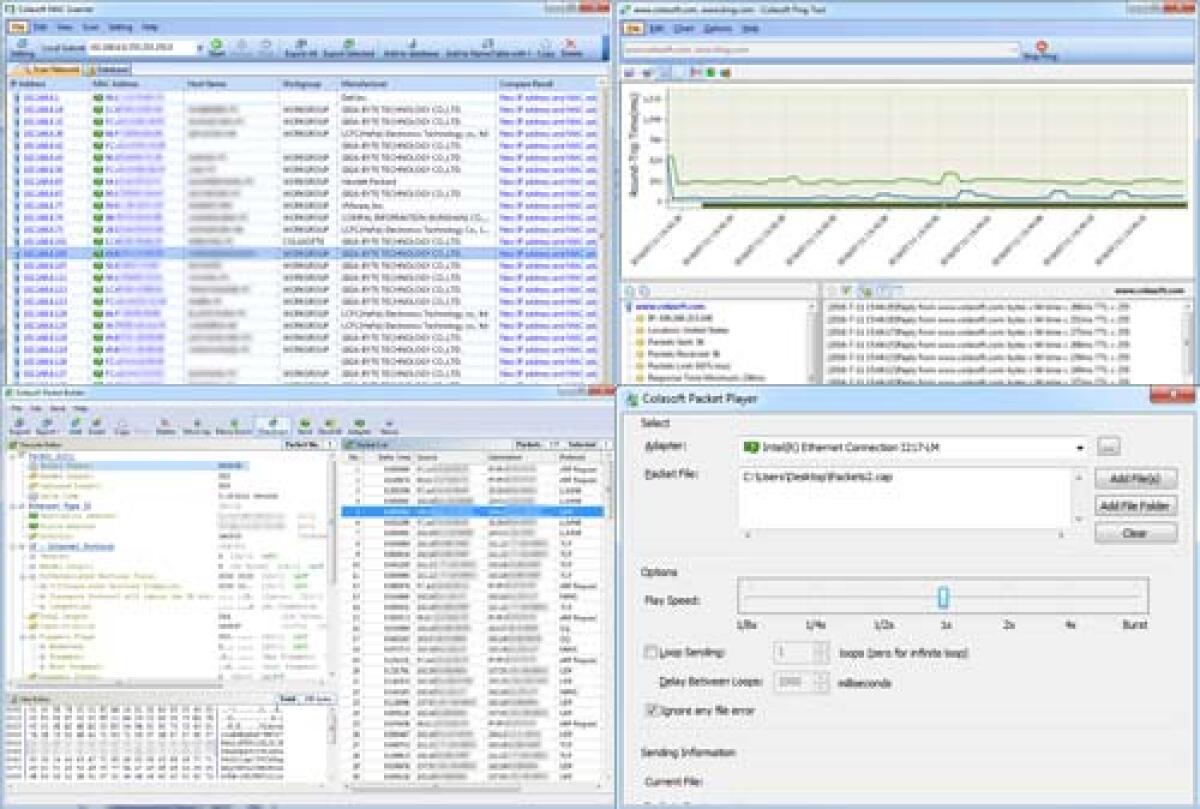
Task: Click the Add File Folder button
Action: (1135, 506)
